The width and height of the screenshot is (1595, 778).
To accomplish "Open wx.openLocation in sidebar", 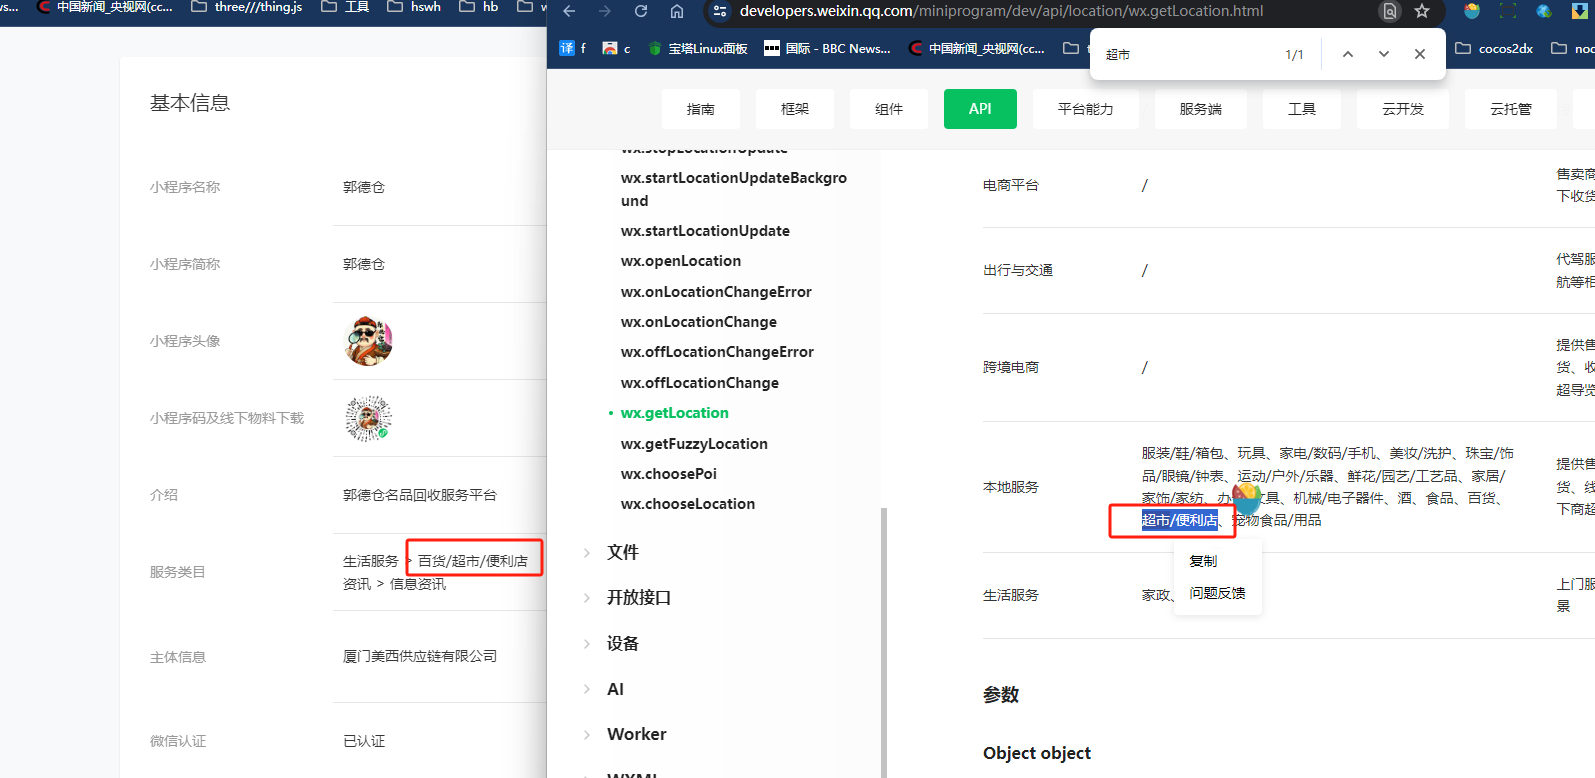I will (x=681, y=261).
